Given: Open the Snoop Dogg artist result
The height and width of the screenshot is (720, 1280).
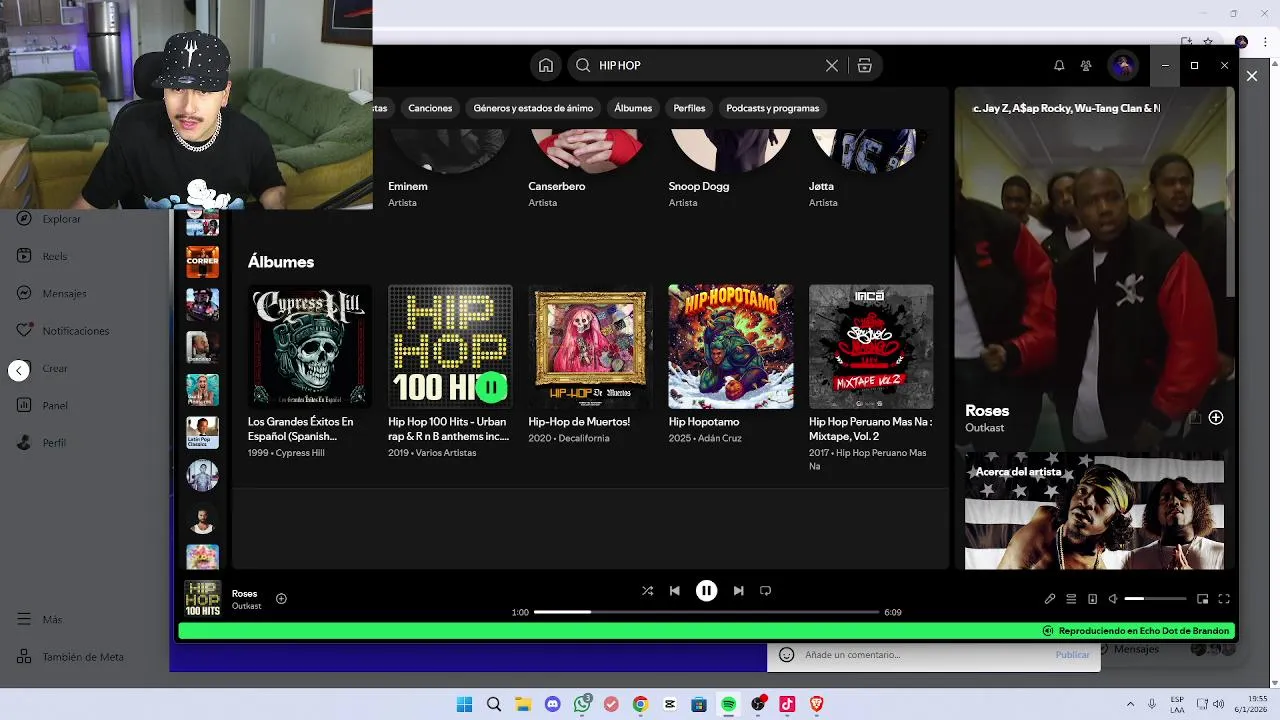Looking at the screenshot, I should 730,168.
